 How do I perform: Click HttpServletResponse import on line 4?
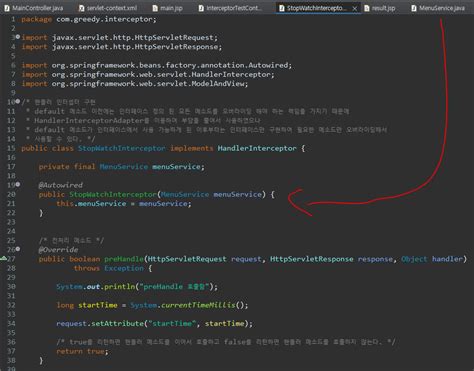137,47
